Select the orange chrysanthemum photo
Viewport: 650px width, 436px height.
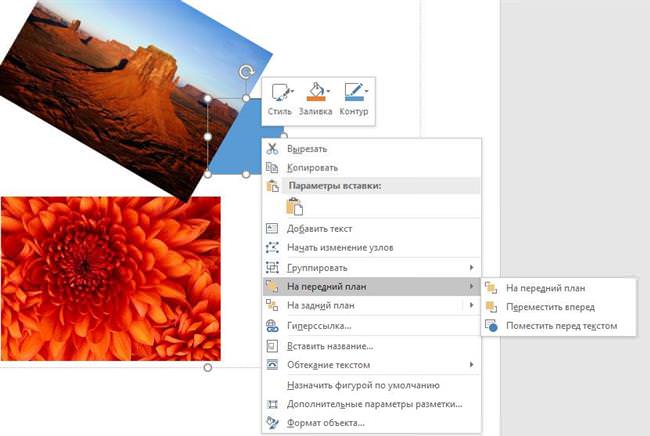111,279
